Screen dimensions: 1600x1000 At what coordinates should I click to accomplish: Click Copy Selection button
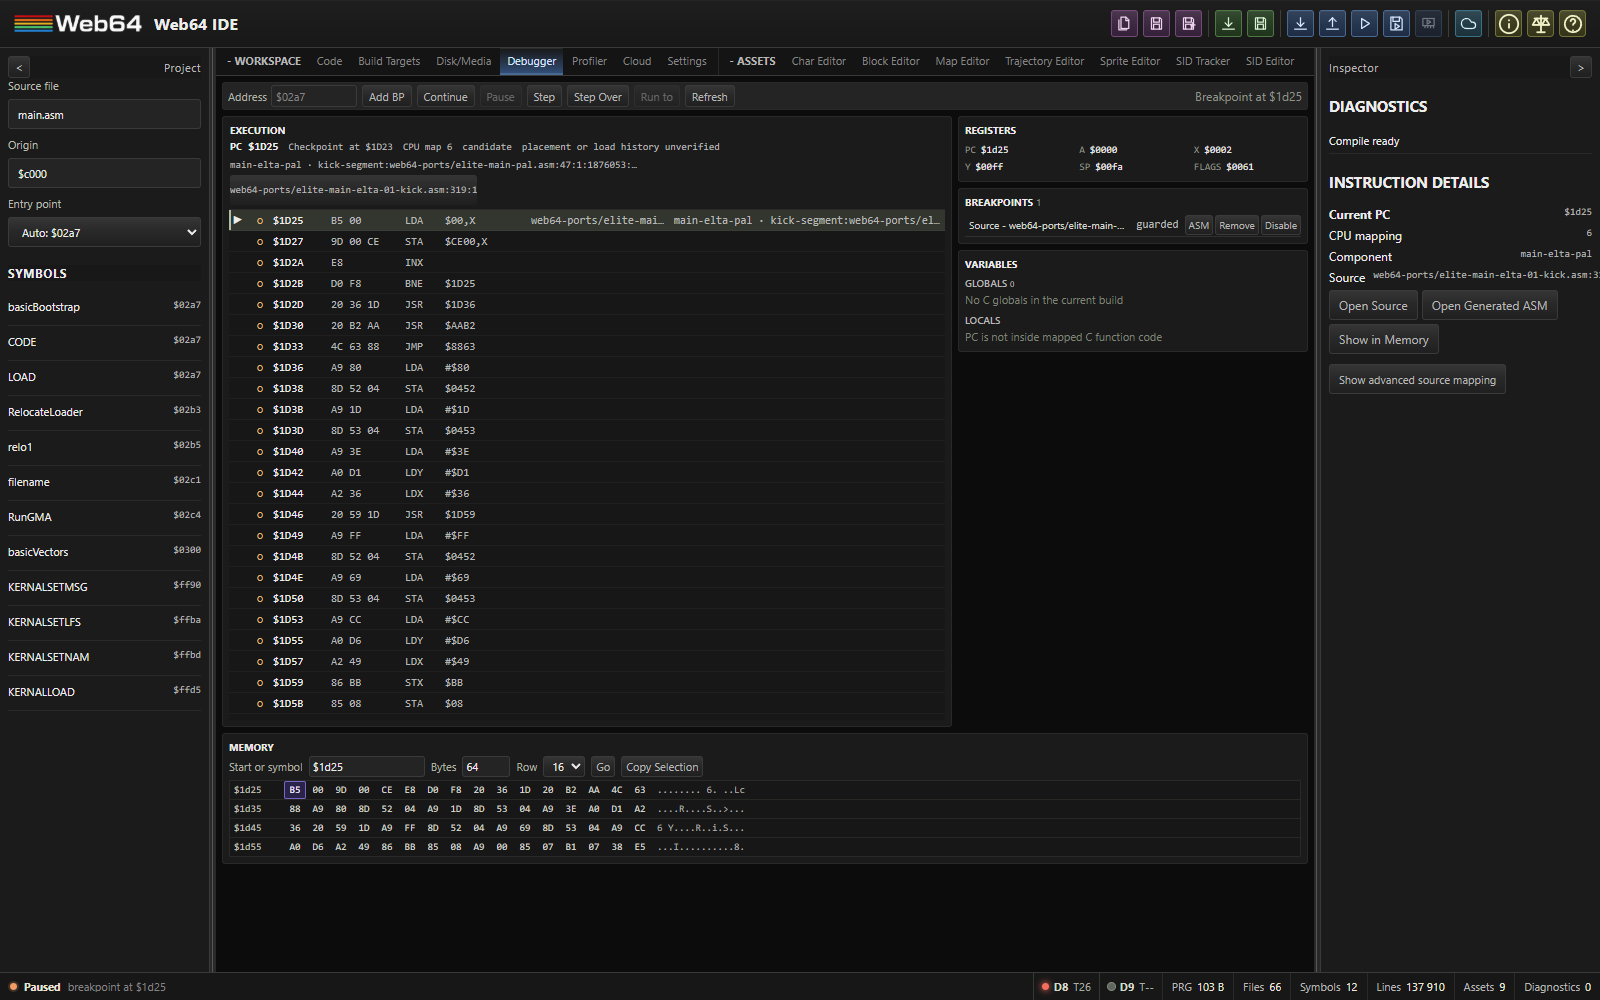(x=662, y=767)
